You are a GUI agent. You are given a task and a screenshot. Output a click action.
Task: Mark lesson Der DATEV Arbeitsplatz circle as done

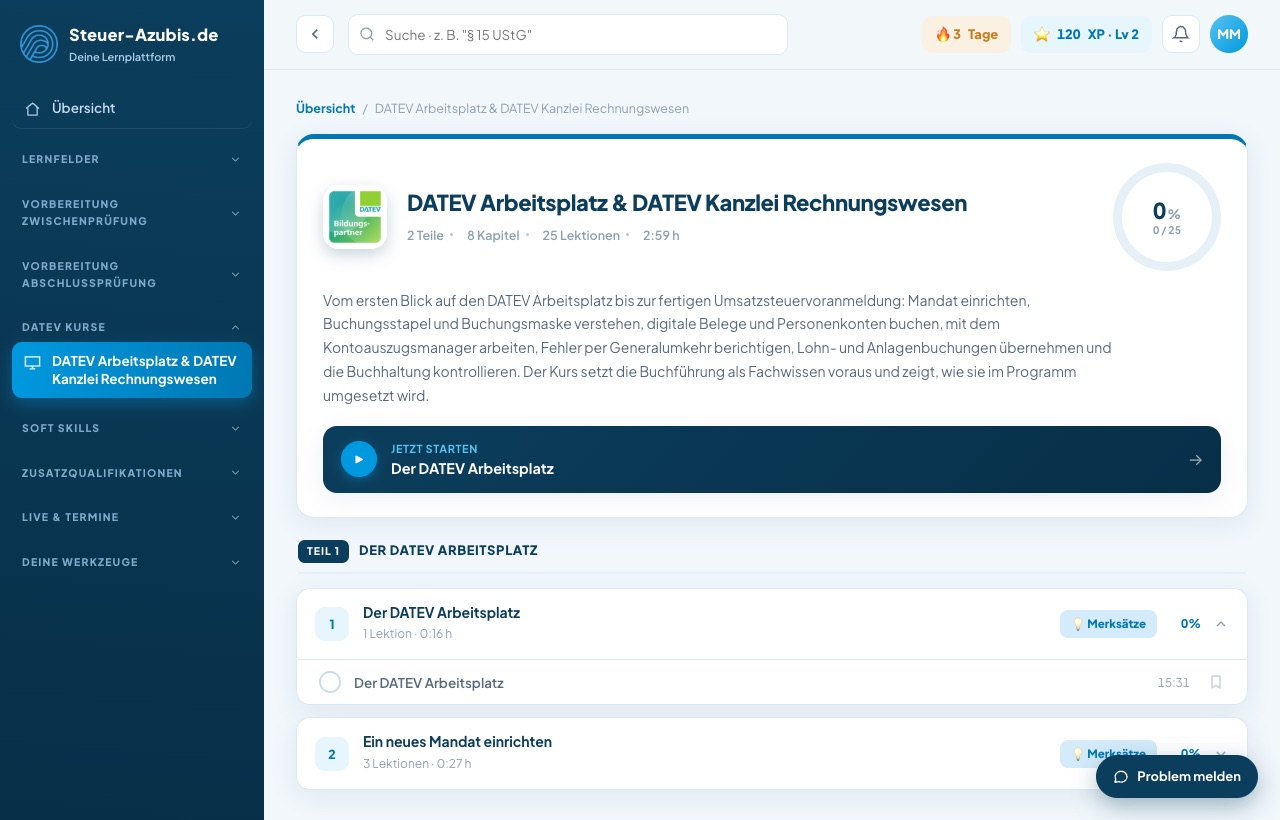click(330, 682)
